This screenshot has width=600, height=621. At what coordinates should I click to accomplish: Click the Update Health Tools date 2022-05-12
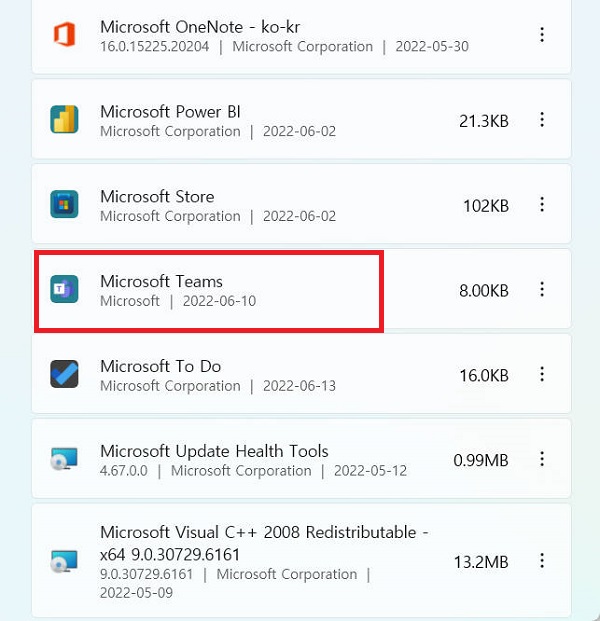coord(370,471)
